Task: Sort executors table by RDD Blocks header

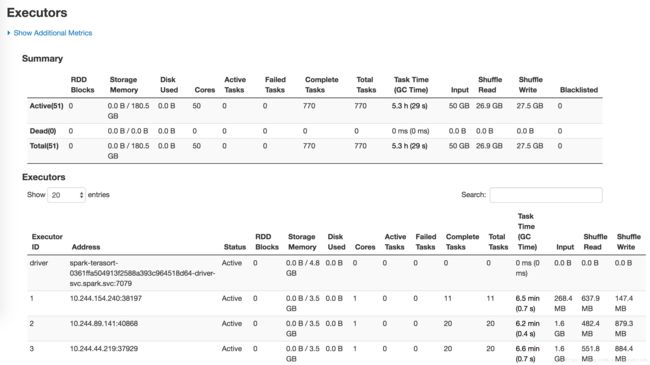Action: [267, 242]
